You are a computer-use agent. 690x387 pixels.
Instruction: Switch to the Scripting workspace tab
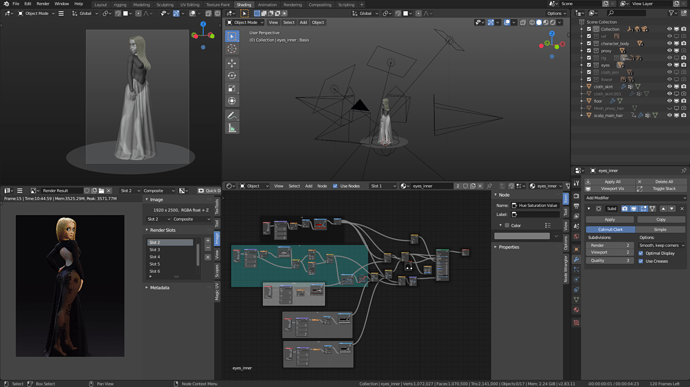coord(346,4)
